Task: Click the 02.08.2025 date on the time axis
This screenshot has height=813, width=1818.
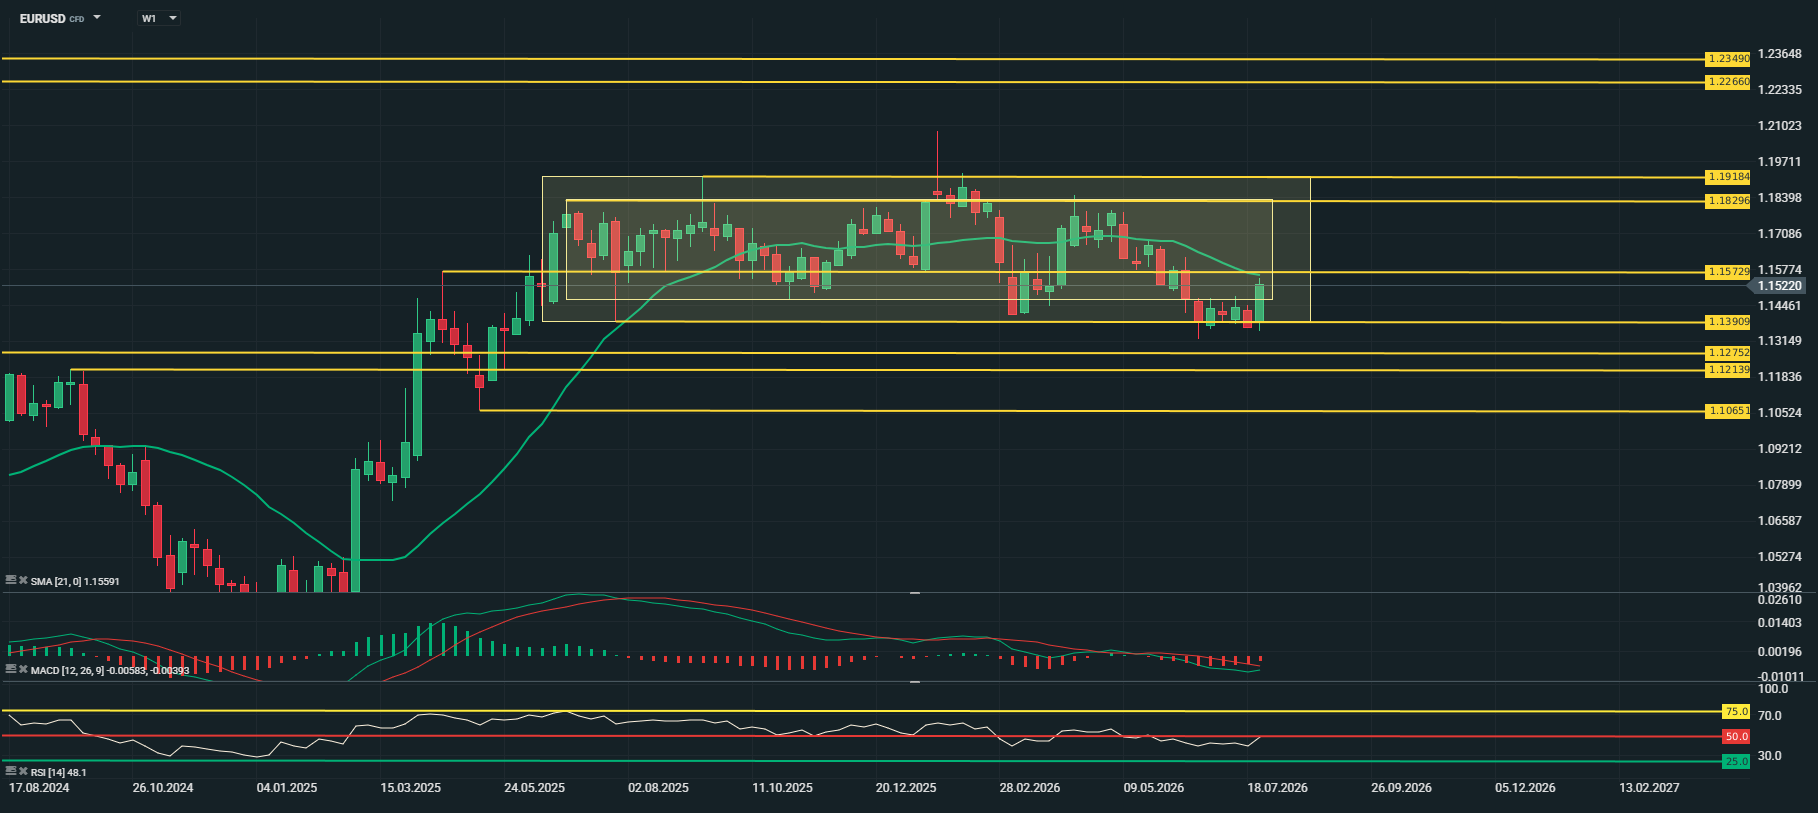Action: pos(658,788)
